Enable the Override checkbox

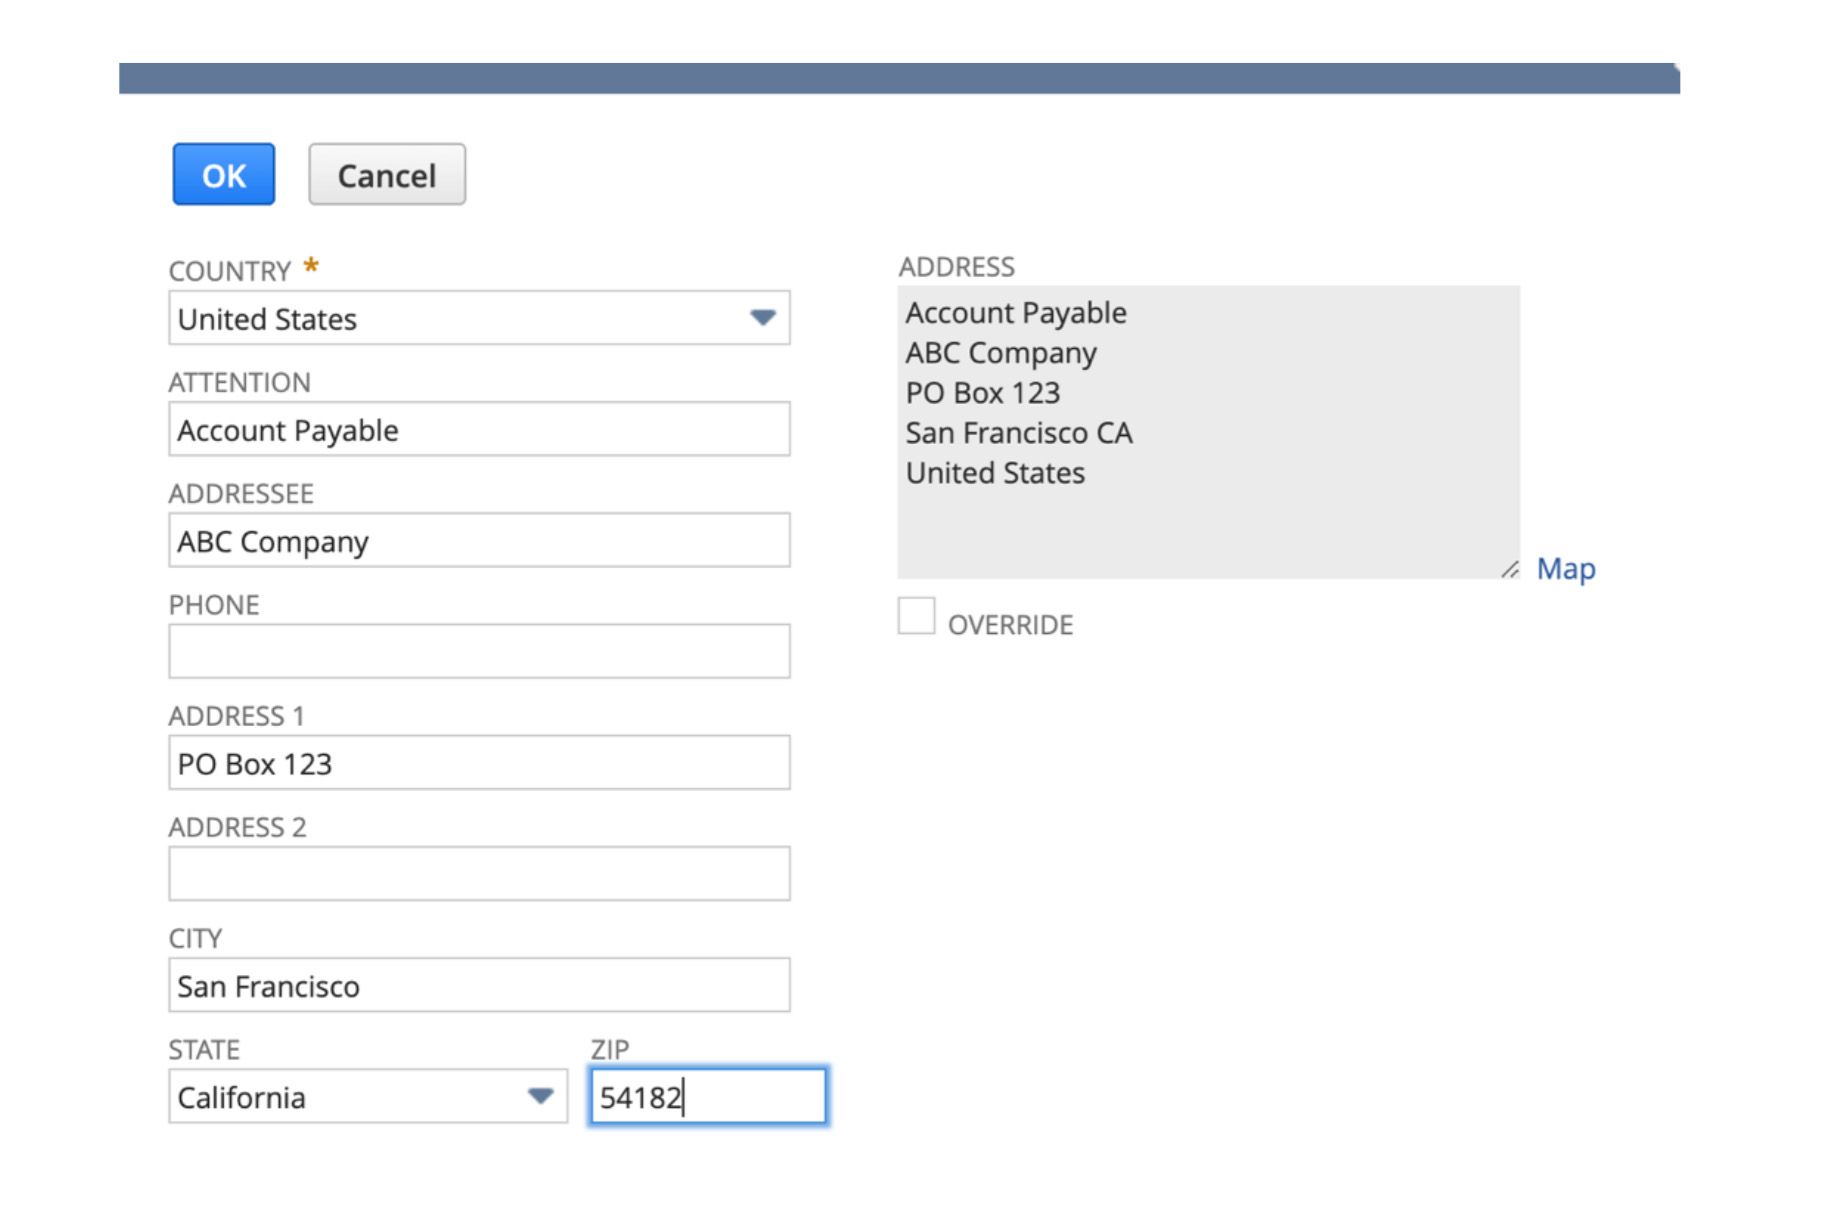(x=916, y=617)
